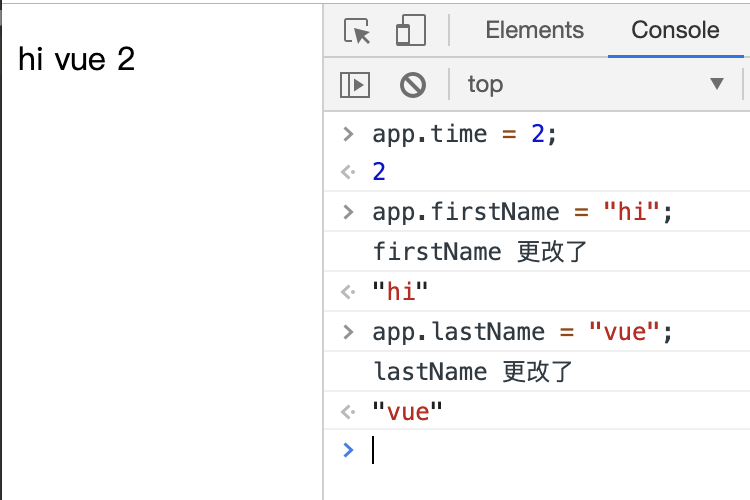Select app.firstName = "hi" command line

tap(522, 212)
